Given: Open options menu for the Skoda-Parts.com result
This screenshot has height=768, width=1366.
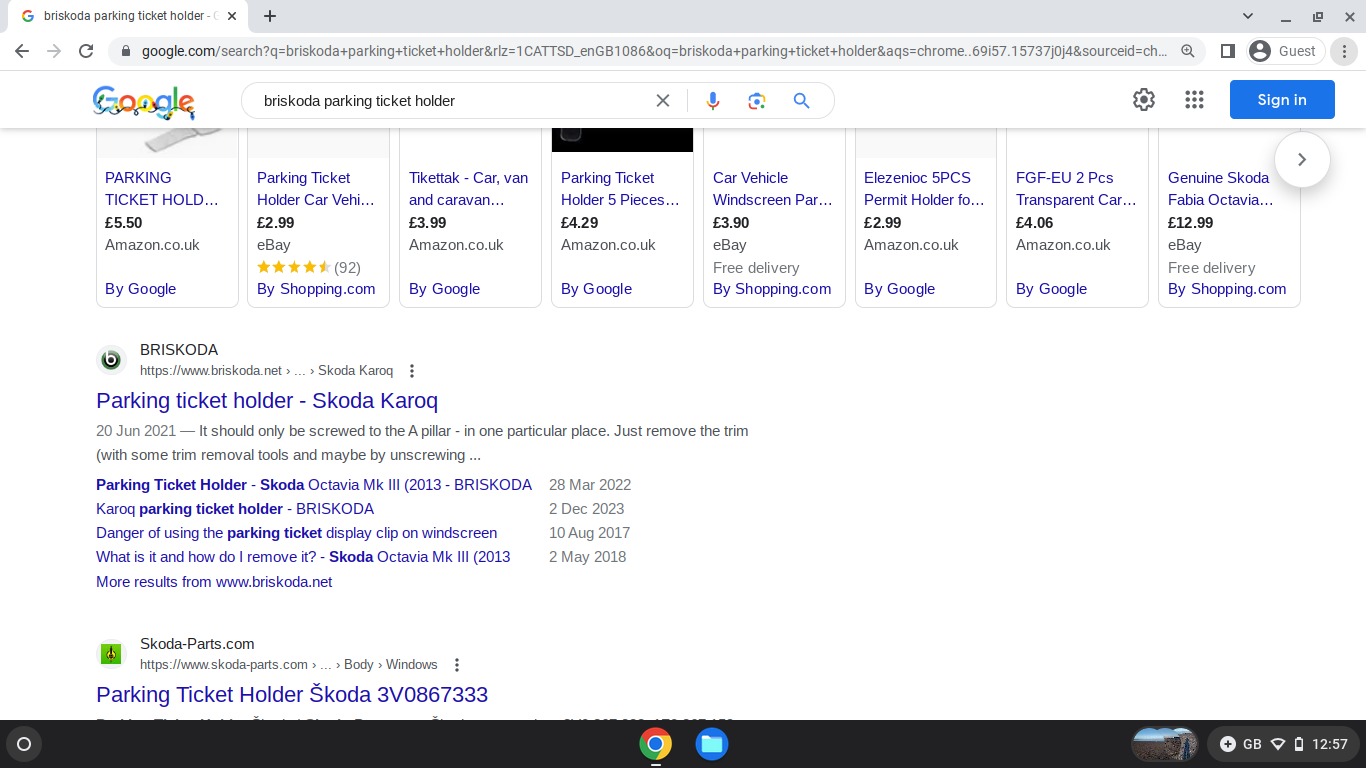Looking at the screenshot, I should click(x=457, y=665).
